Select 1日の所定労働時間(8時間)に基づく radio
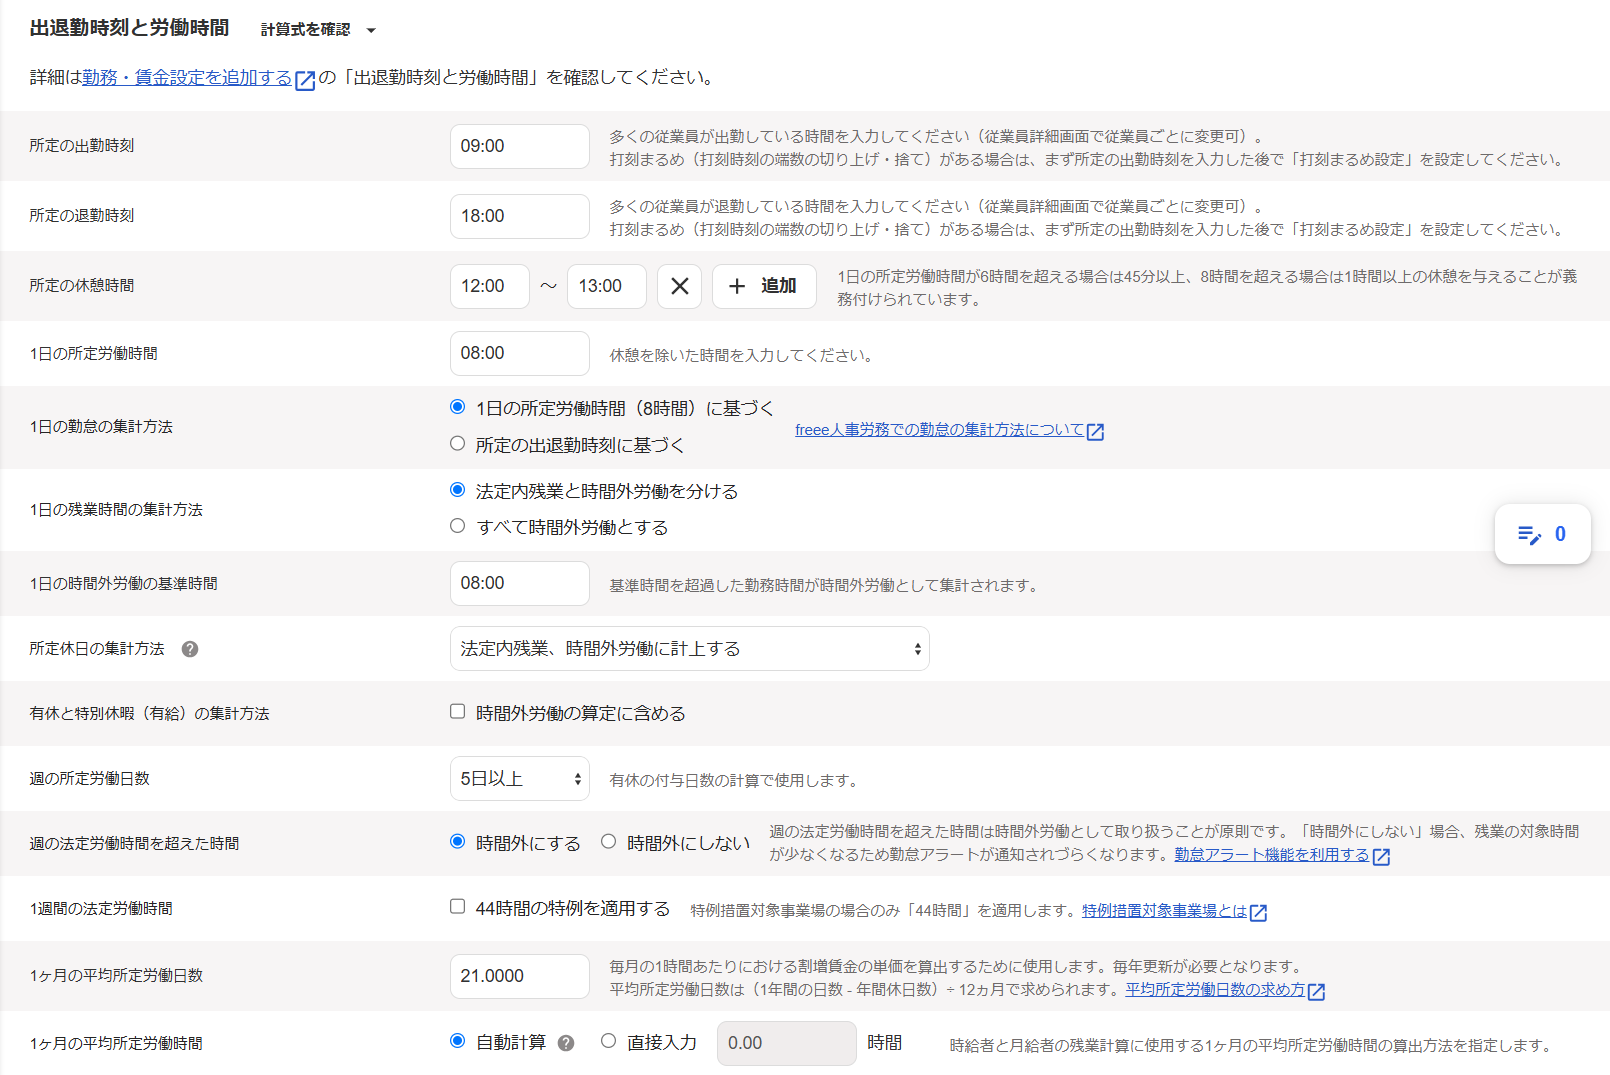Image resolution: width=1610 pixels, height=1075 pixels. coord(457,407)
